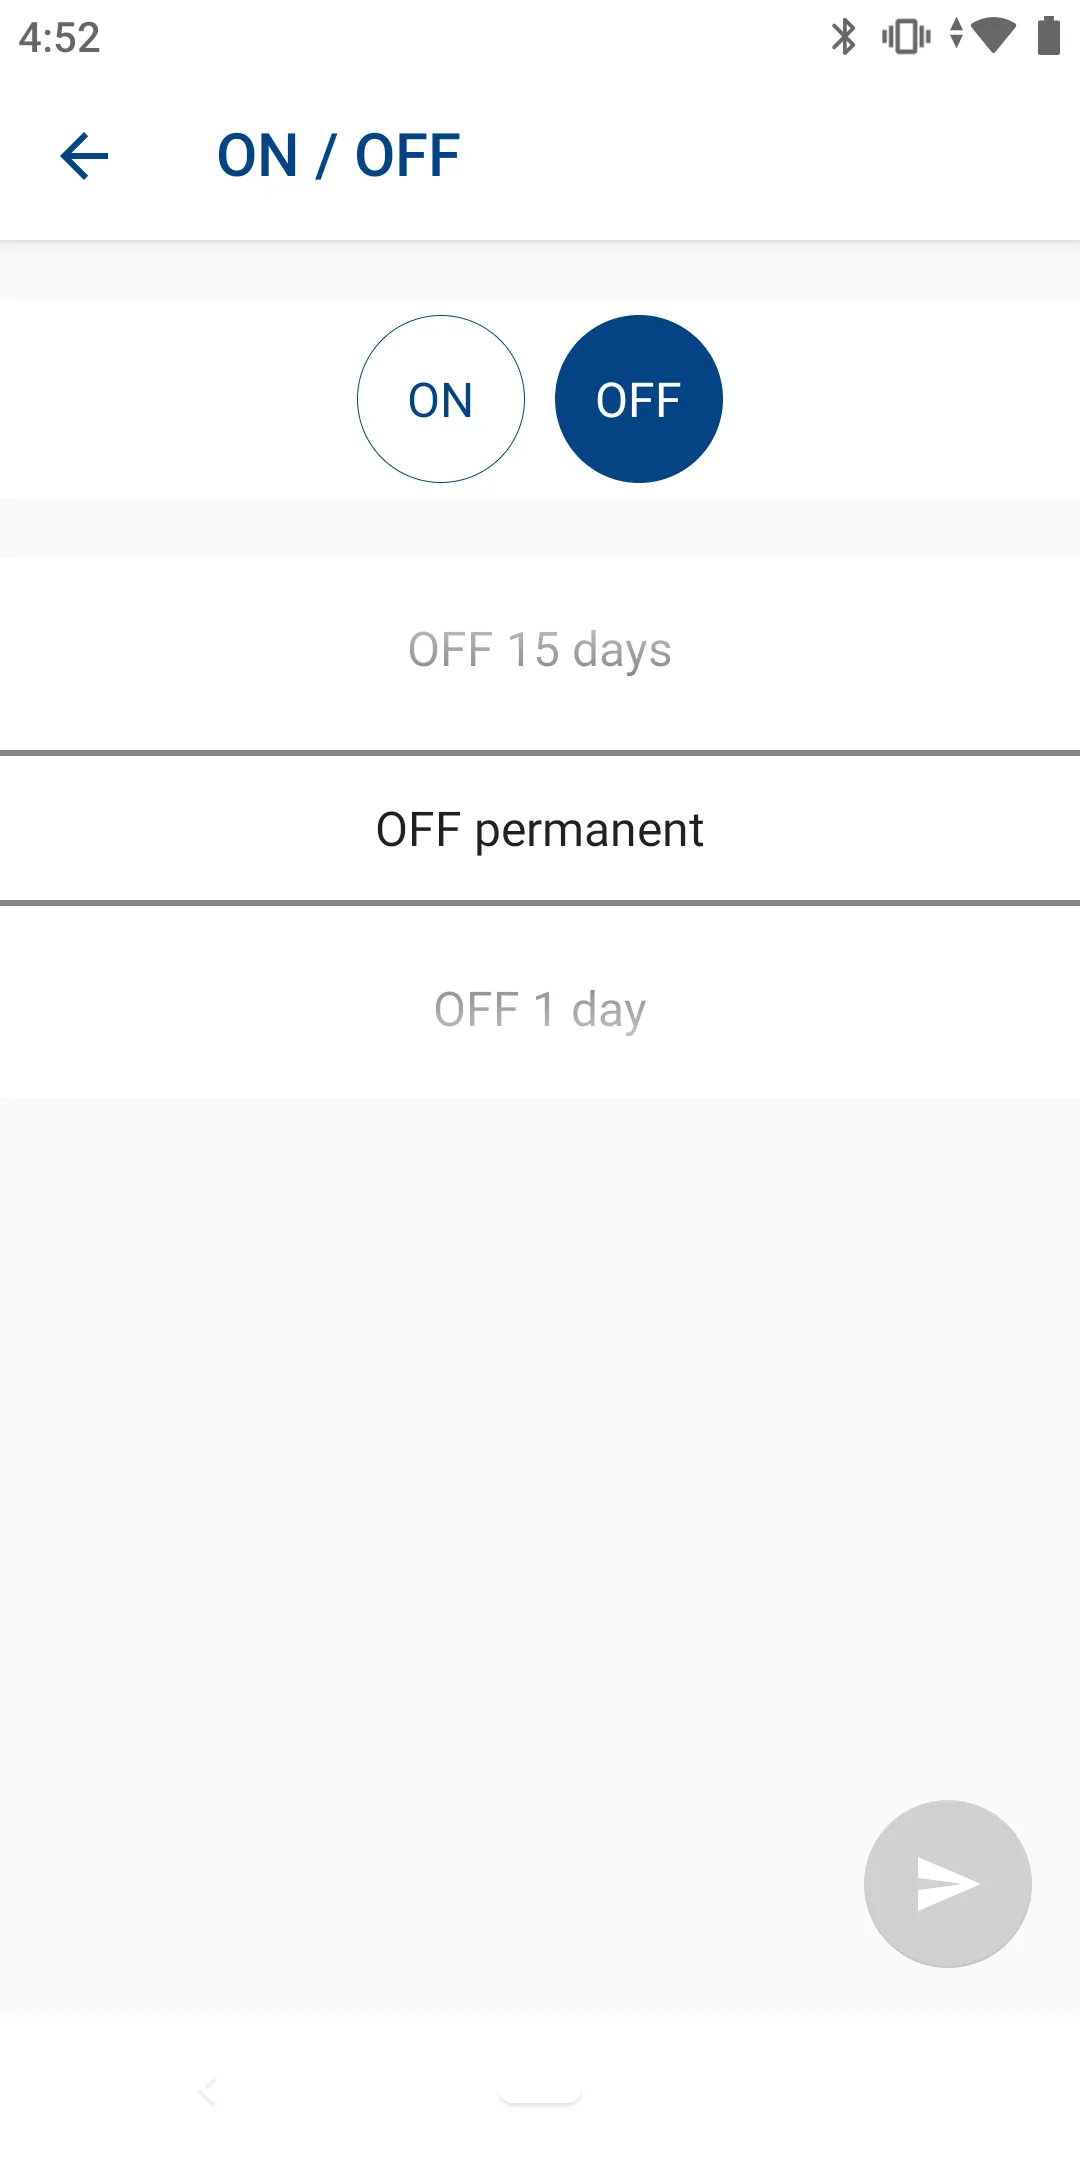Tap the 4:52 clock in status bar
The height and width of the screenshot is (2160, 1080).
coord(60,38)
